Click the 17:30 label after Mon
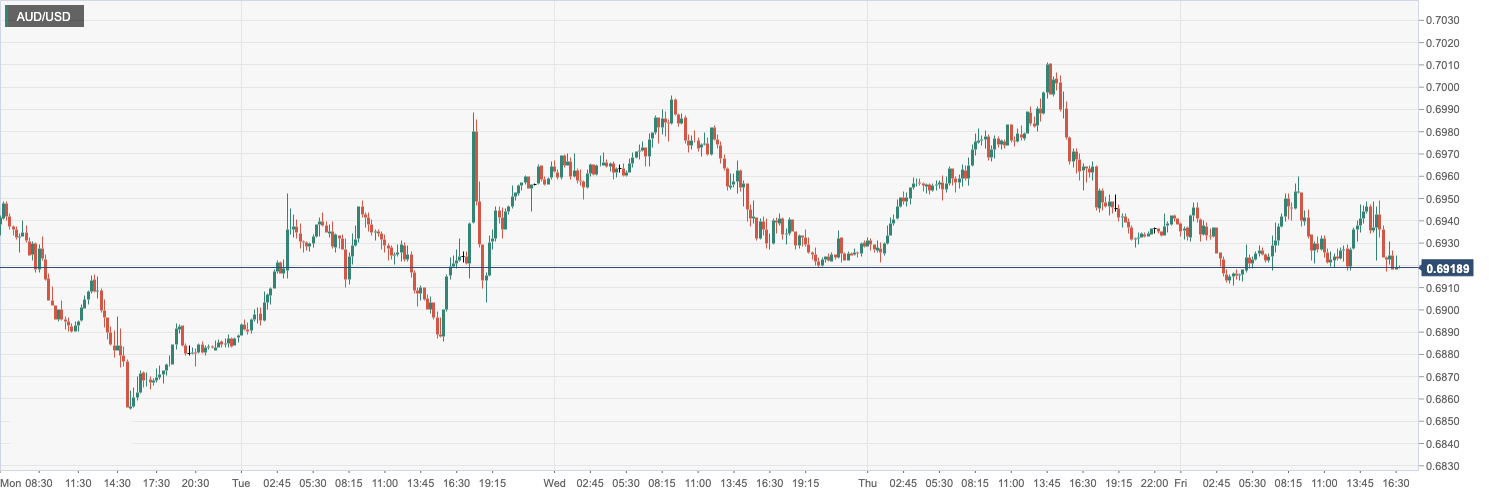 pyautogui.click(x=157, y=483)
